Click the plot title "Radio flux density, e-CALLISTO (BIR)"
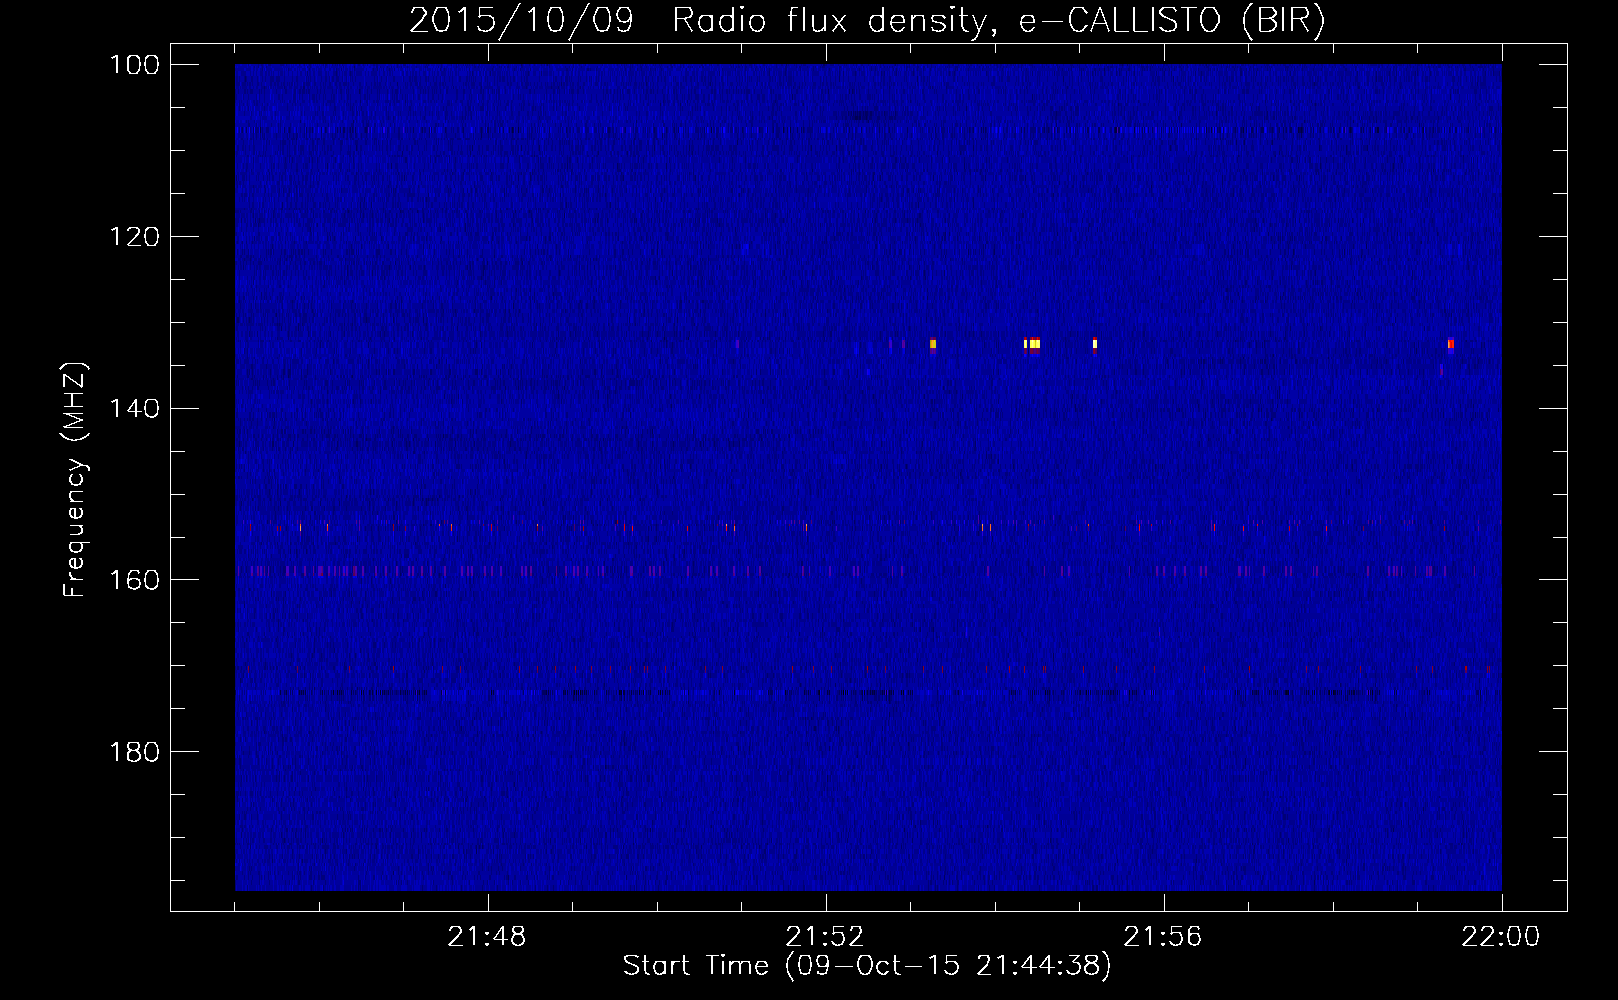This screenshot has height=1000, width=1618. [999, 20]
